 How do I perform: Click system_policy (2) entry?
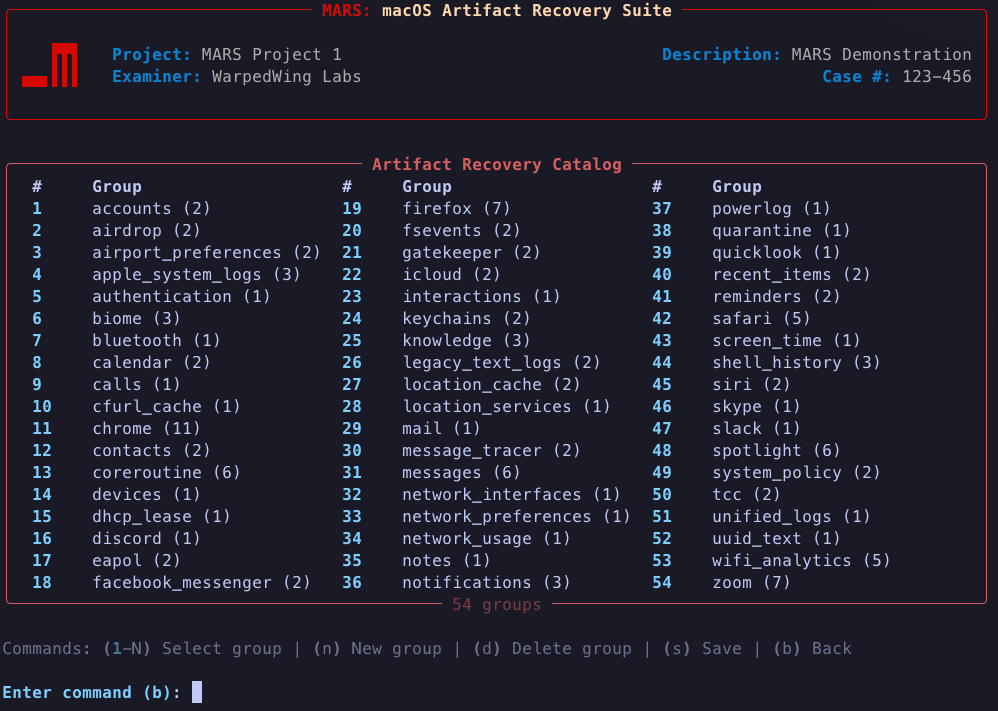796,472
